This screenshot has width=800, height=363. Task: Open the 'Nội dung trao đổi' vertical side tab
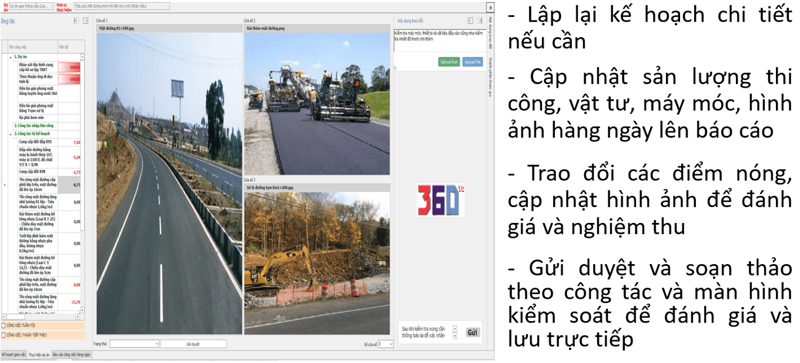point(490,32)
